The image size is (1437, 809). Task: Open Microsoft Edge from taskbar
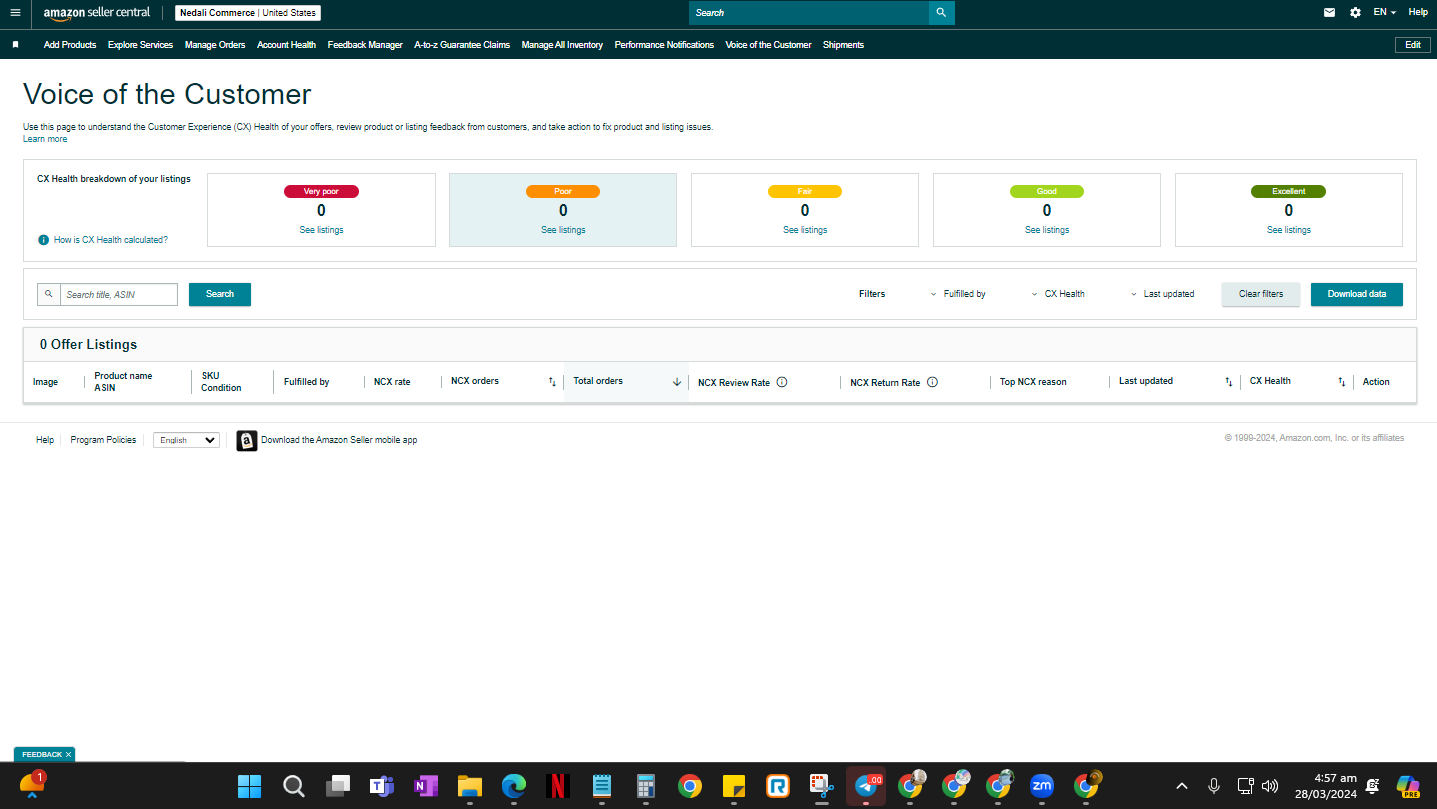[514, 786]
